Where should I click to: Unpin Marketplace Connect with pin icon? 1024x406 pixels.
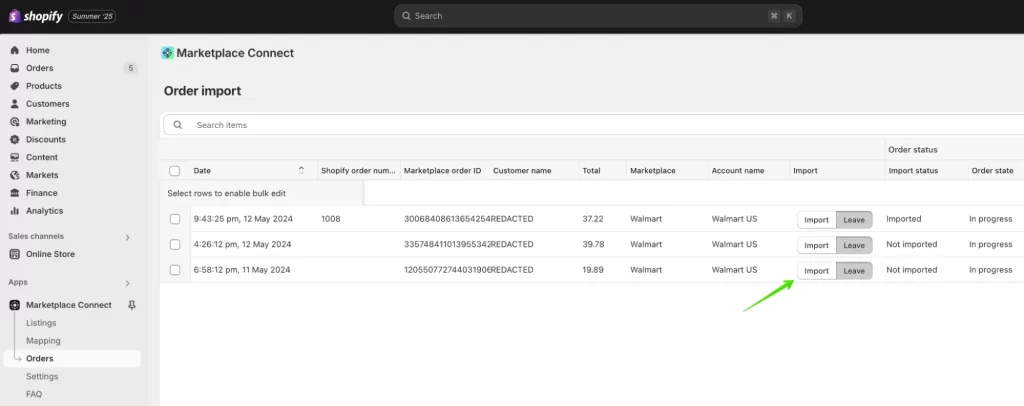[x=131, y=305]
